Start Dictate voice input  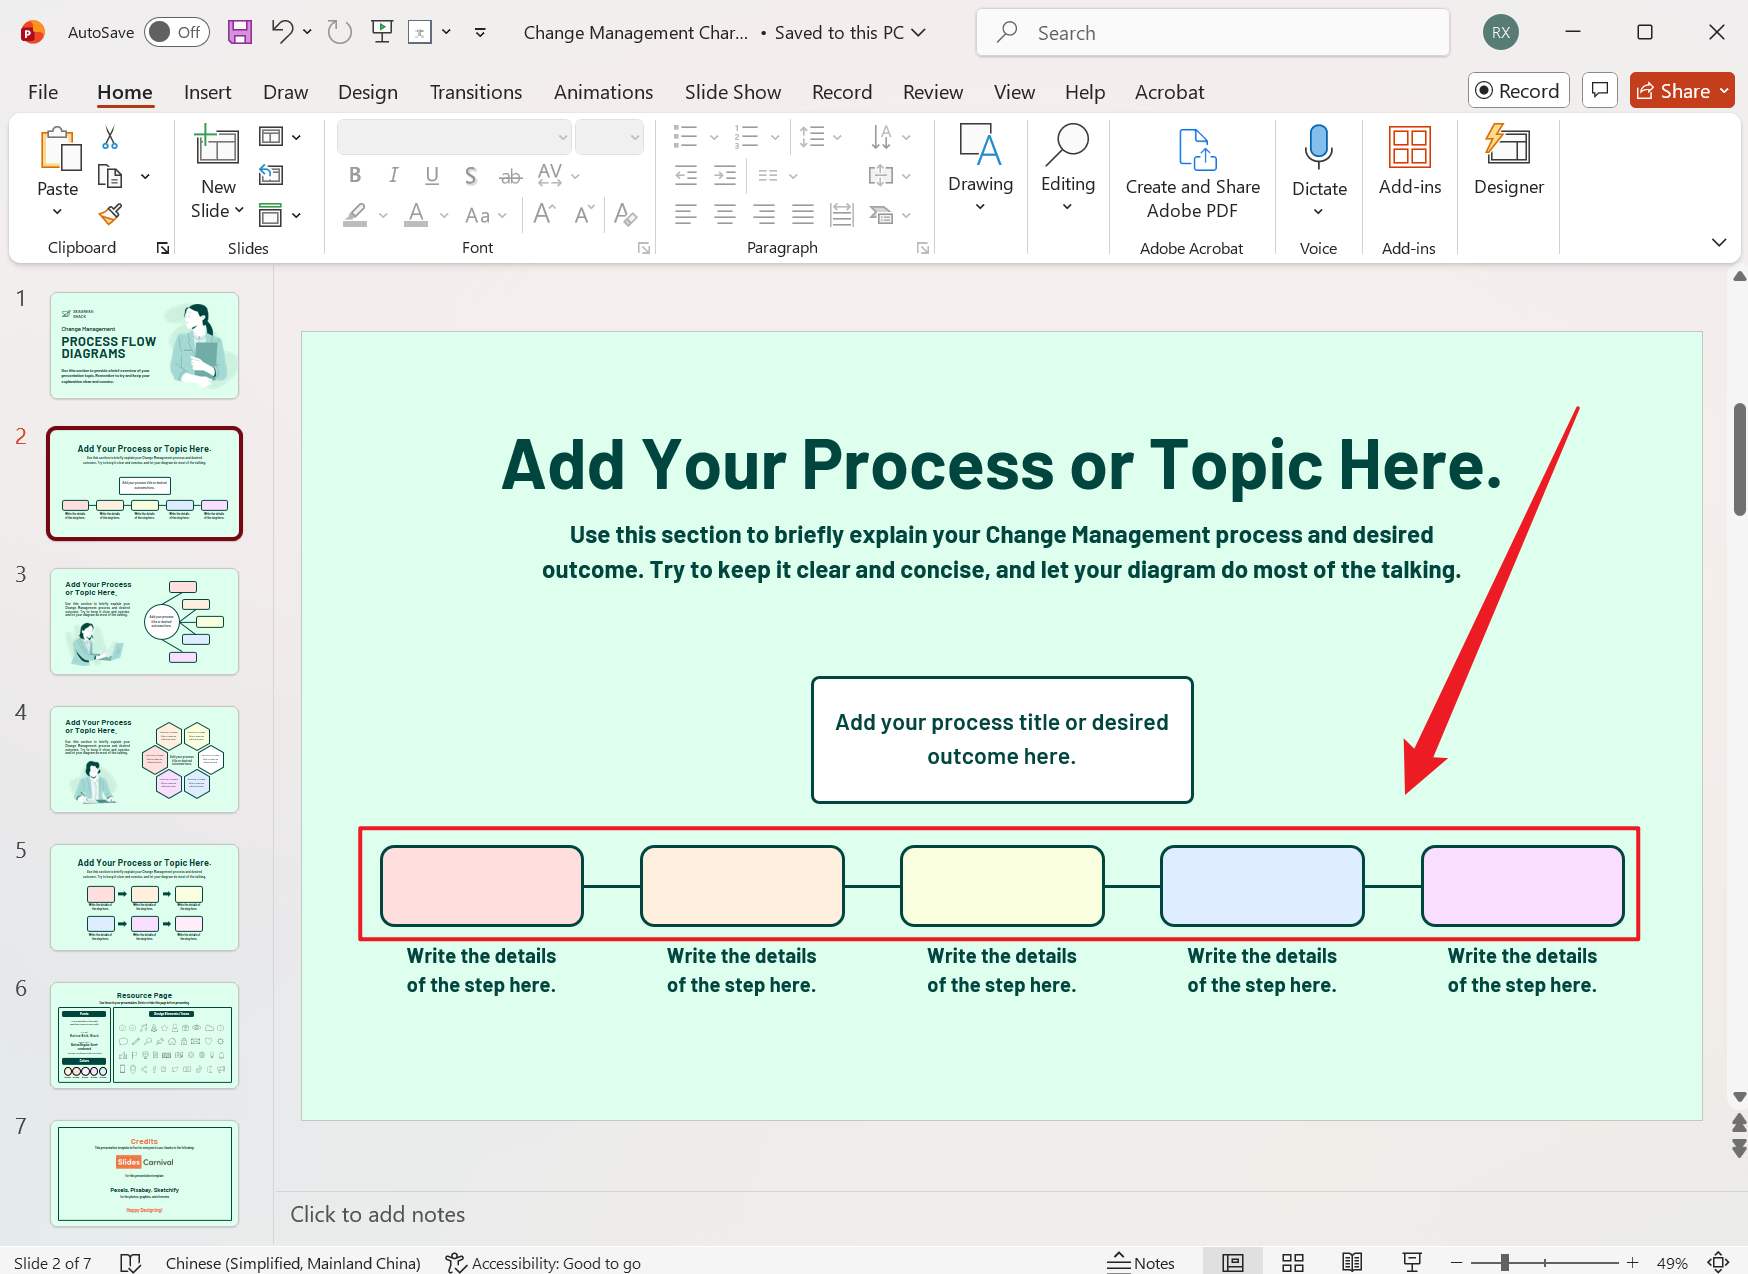1318,148
